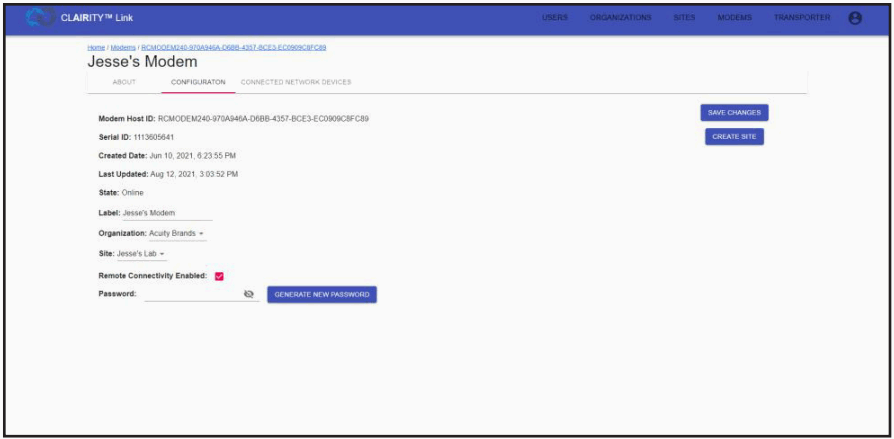Open the Organization dropdown Acuity Brands

177,233
